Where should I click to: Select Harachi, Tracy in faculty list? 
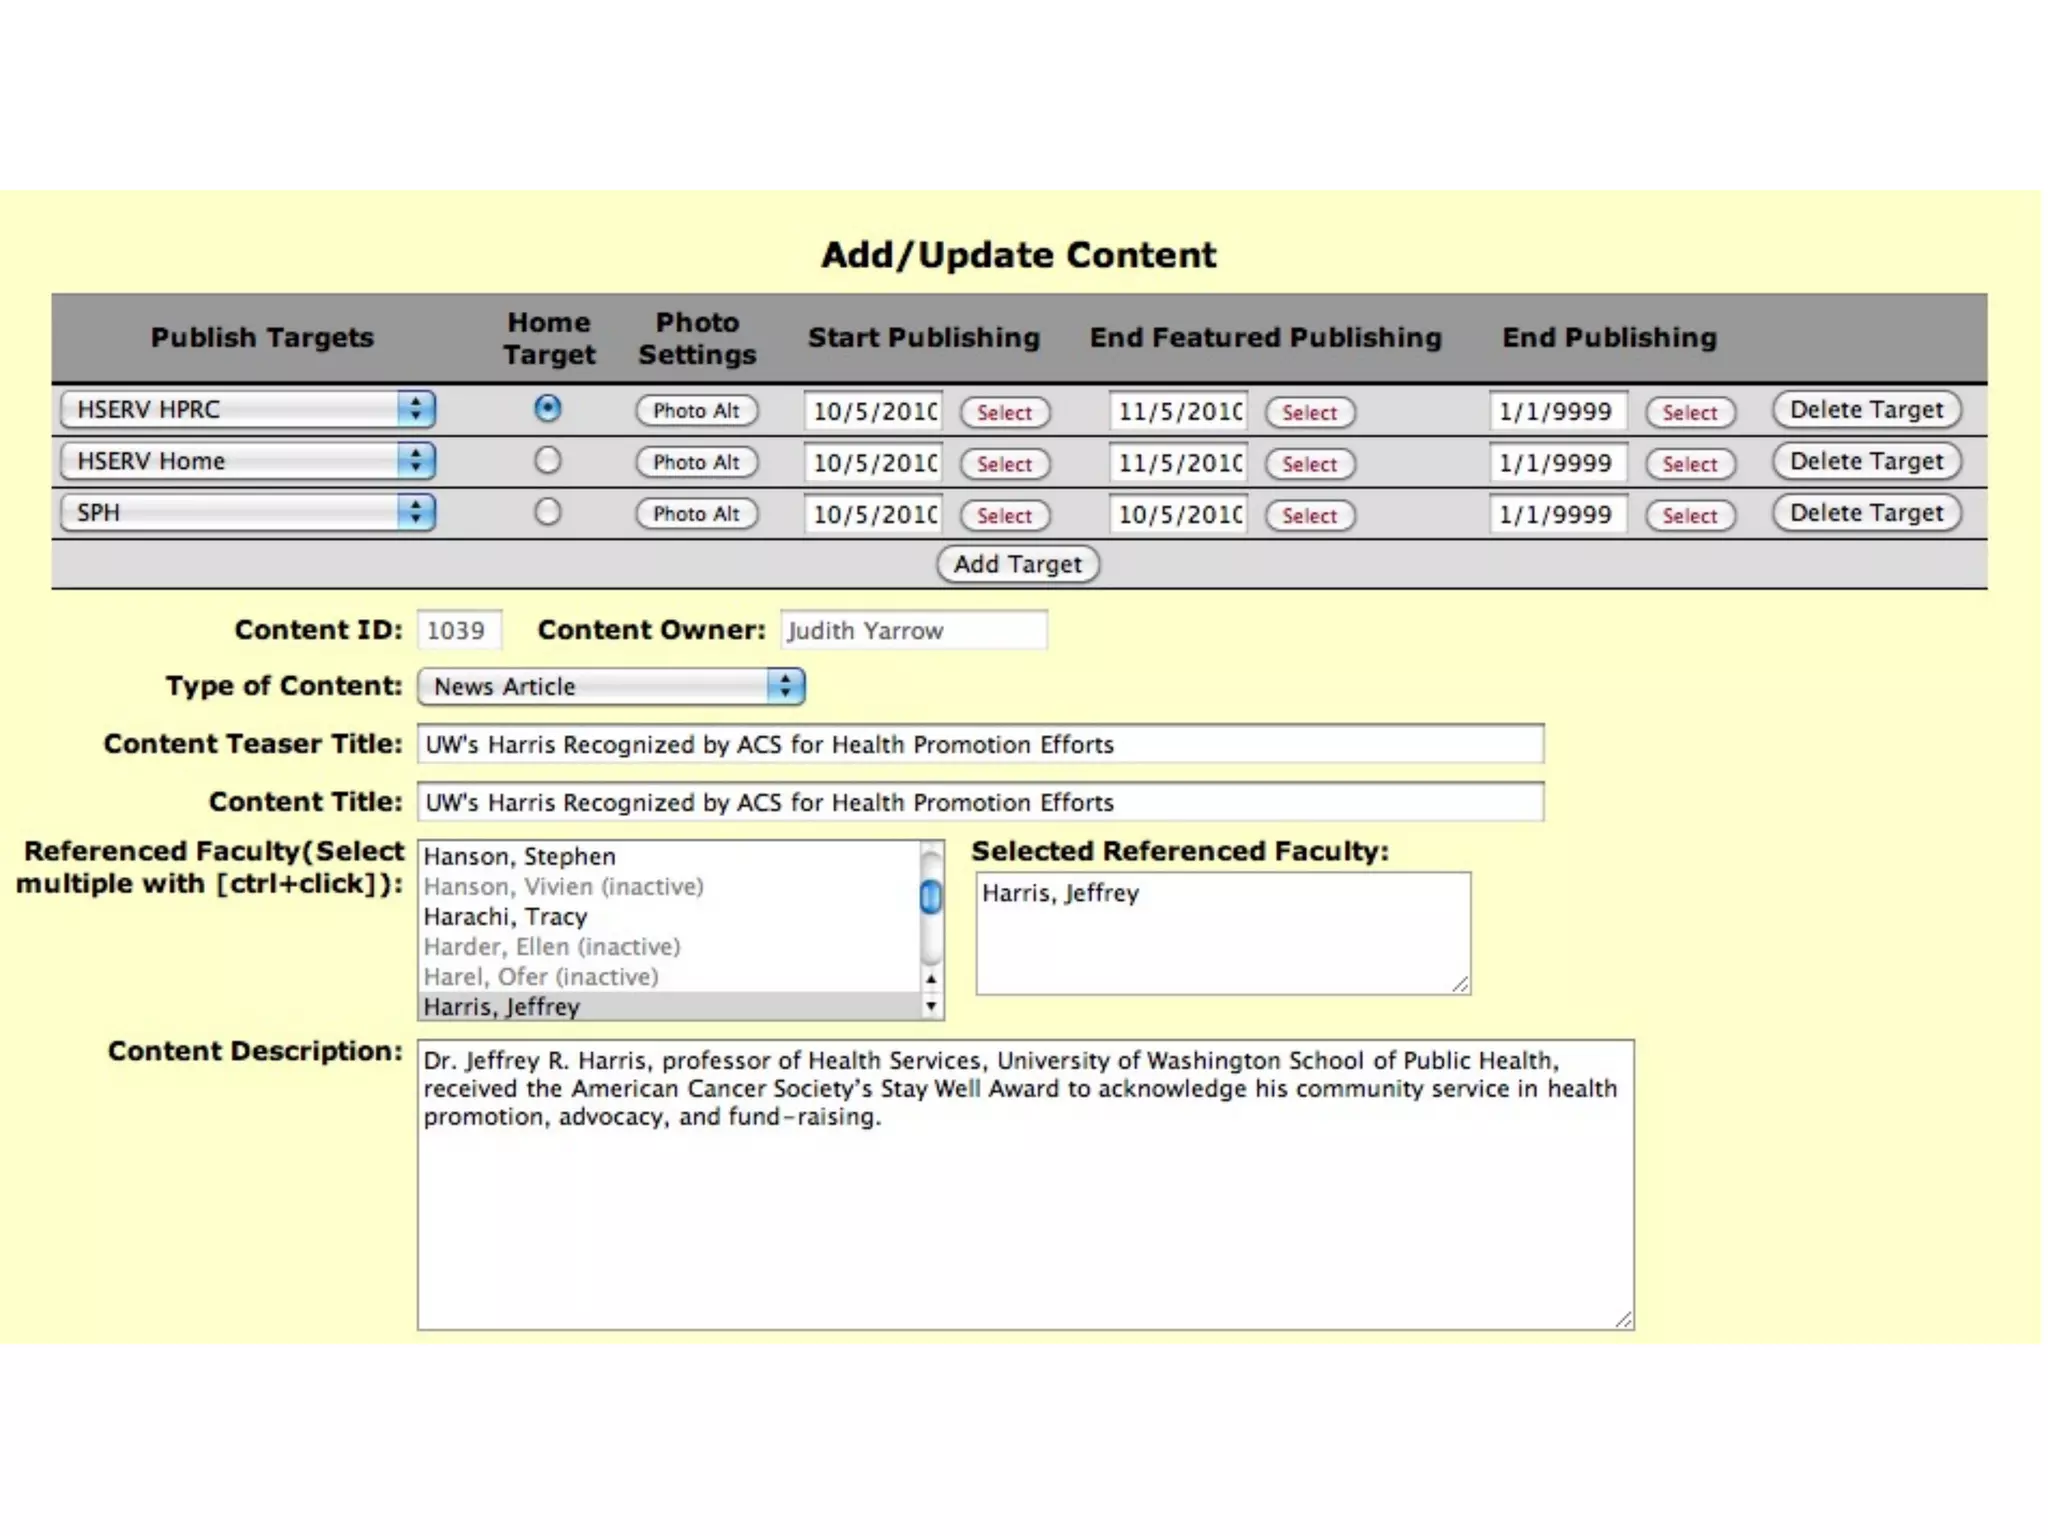505,916
